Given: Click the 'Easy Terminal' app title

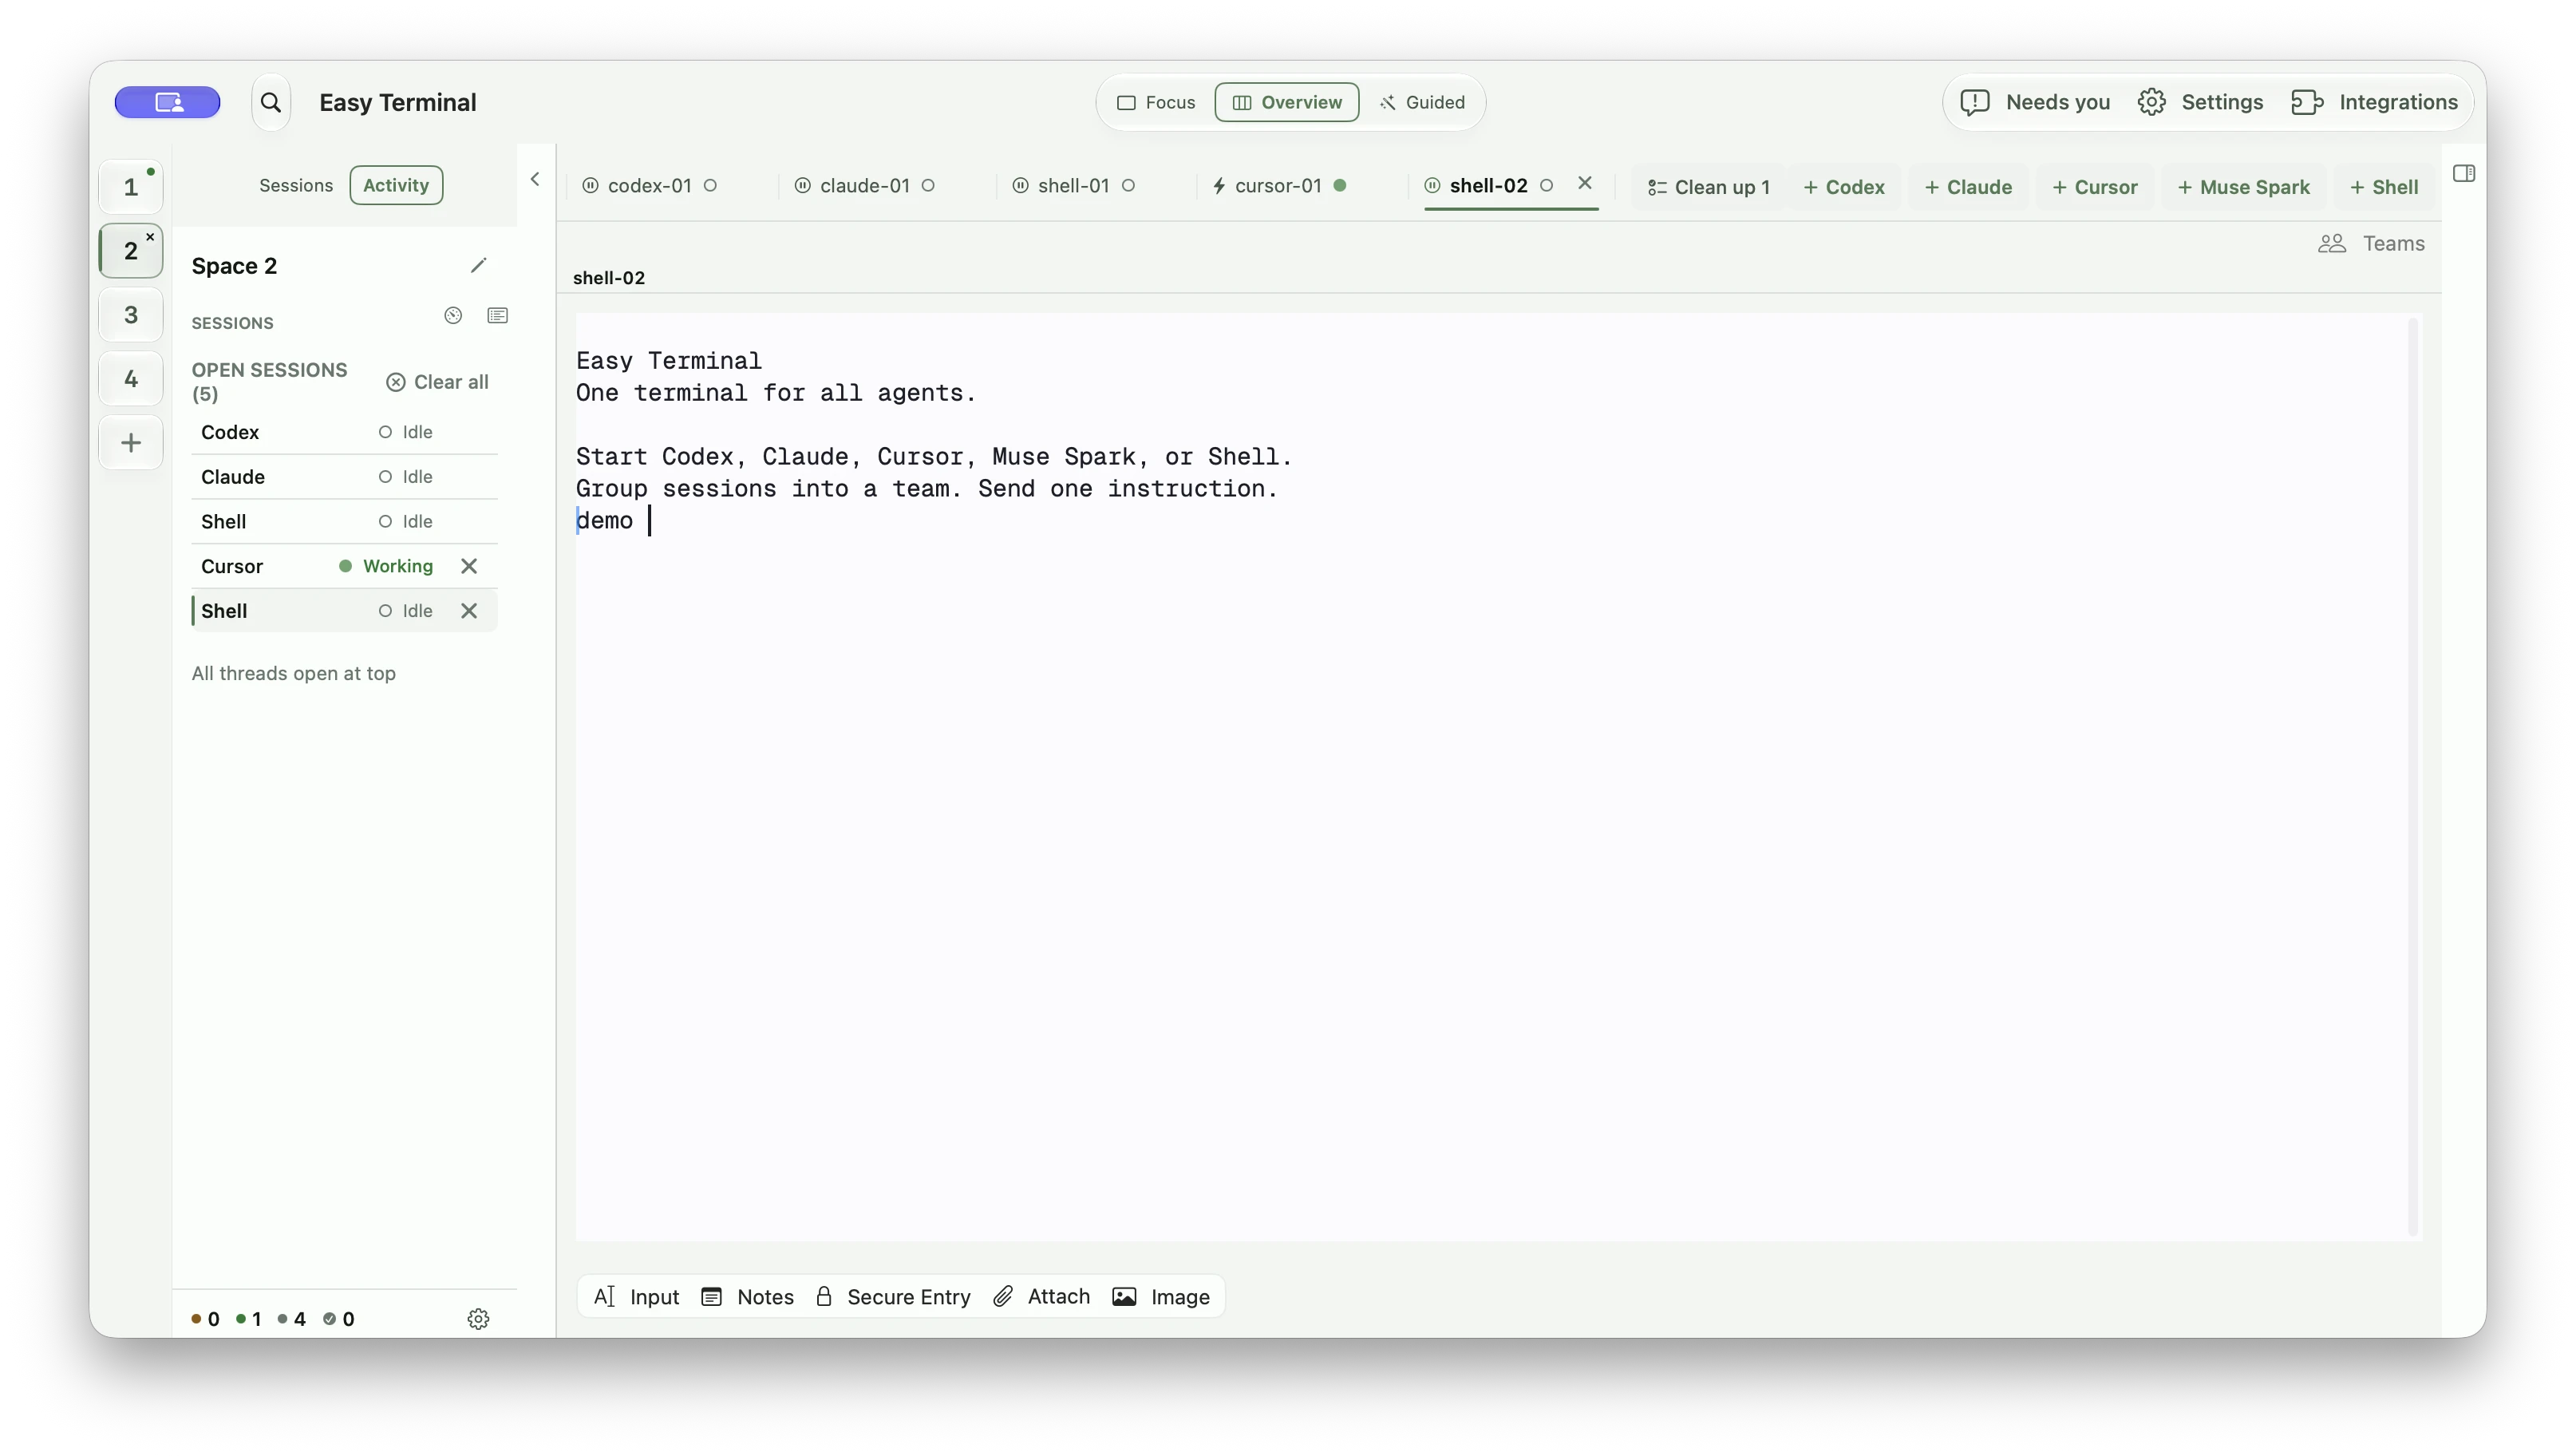Looking at the screenshot, I should (x=397, y=102).
